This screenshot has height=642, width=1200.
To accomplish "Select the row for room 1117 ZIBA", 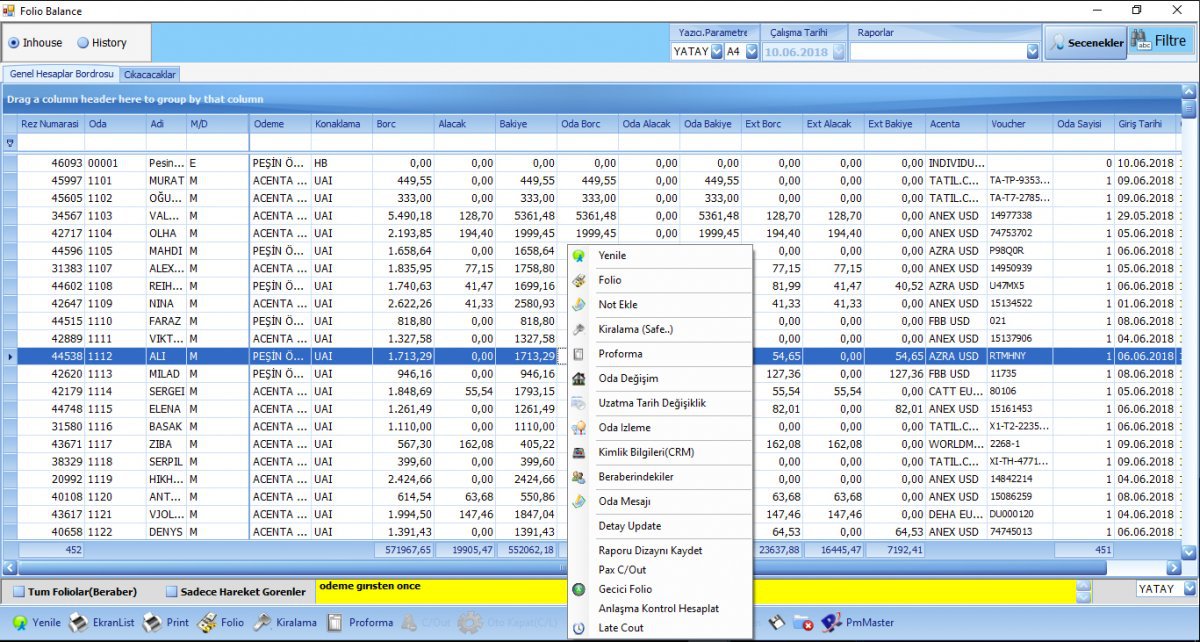I will [x=590, y=443].
